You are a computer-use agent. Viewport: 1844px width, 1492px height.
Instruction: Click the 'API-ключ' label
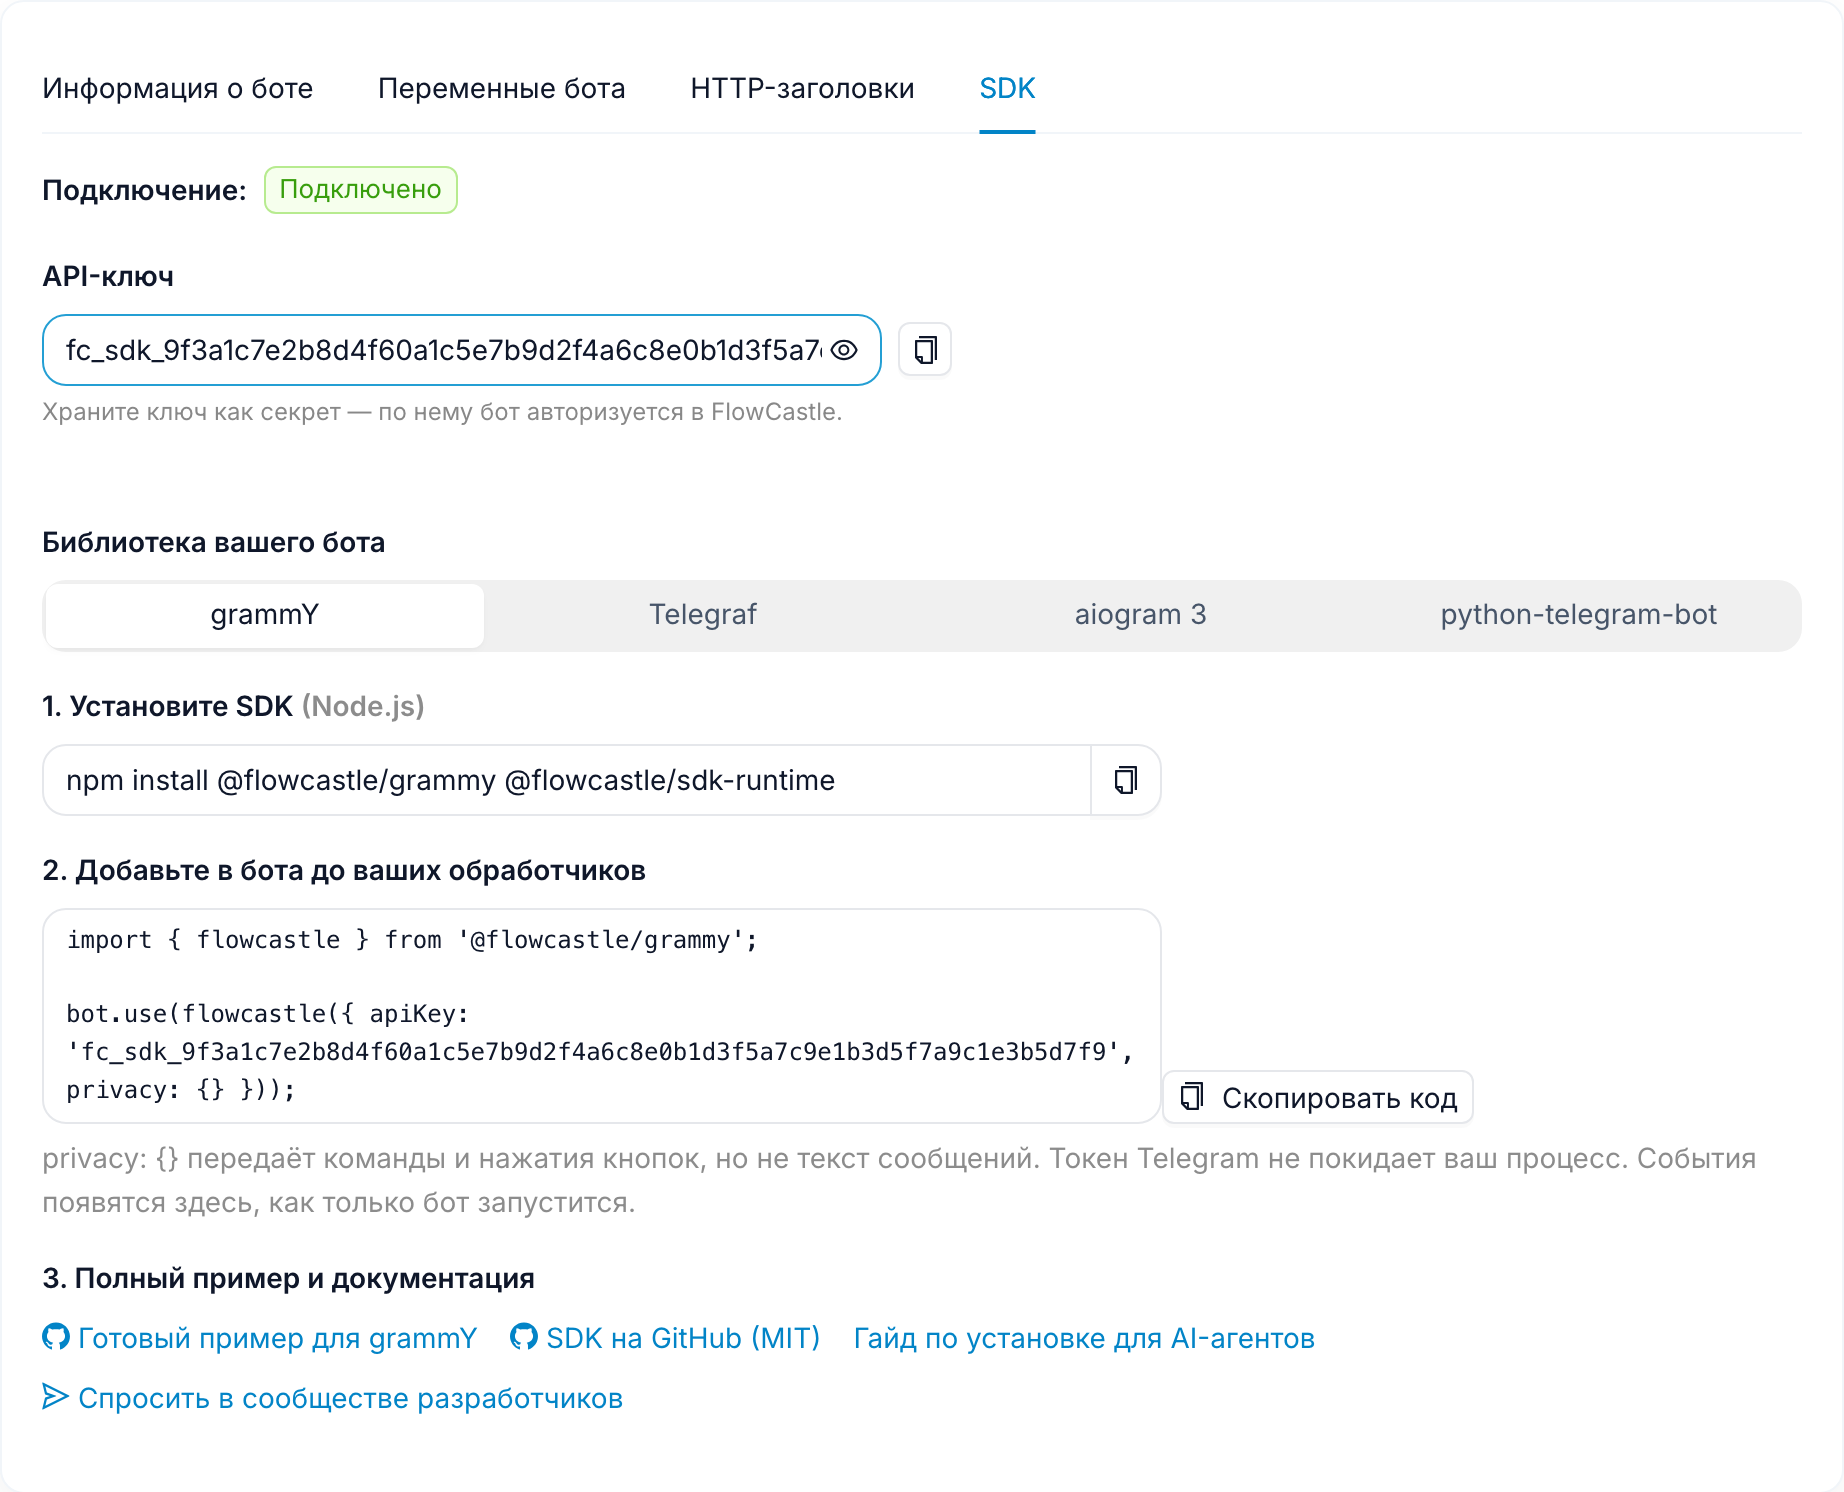(108, 277)
